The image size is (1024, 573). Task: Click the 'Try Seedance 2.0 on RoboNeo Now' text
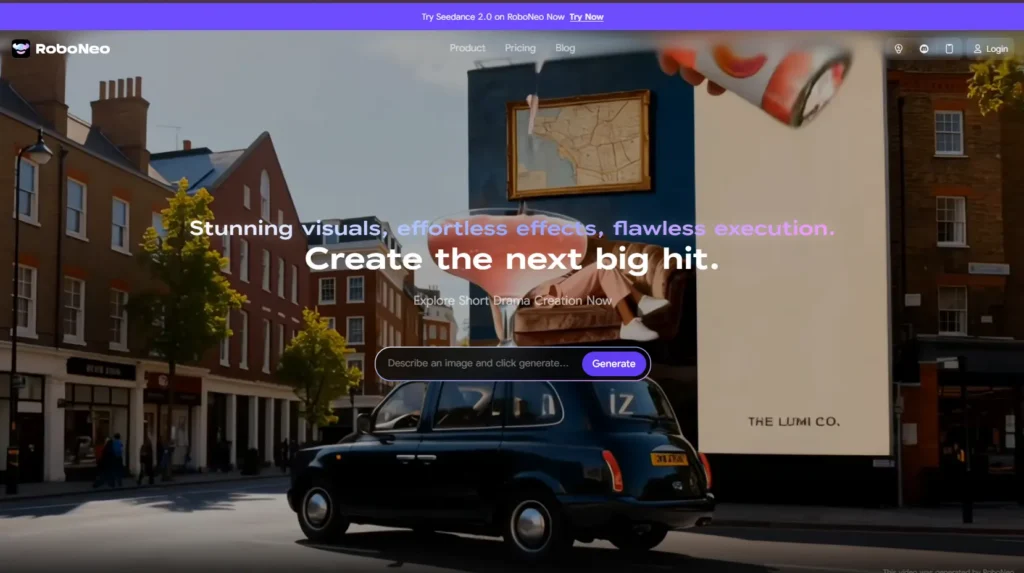click(493, 17)
